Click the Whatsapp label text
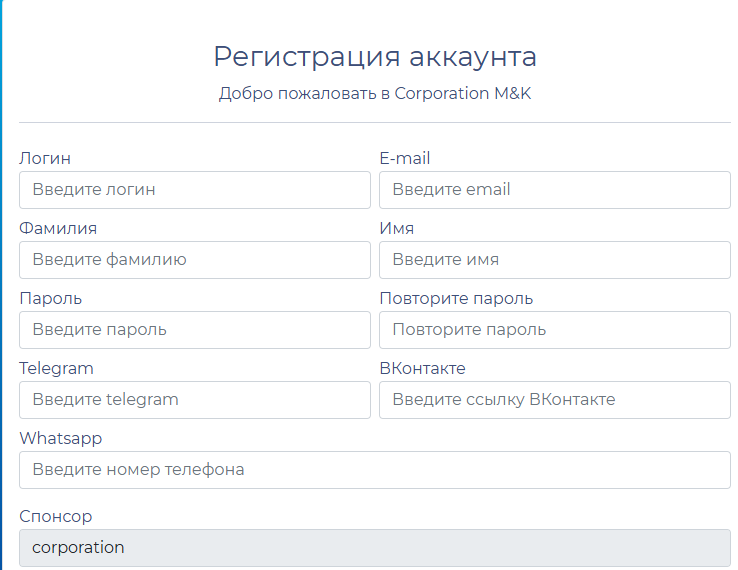The image size is (738, 570). pos(60,438)
